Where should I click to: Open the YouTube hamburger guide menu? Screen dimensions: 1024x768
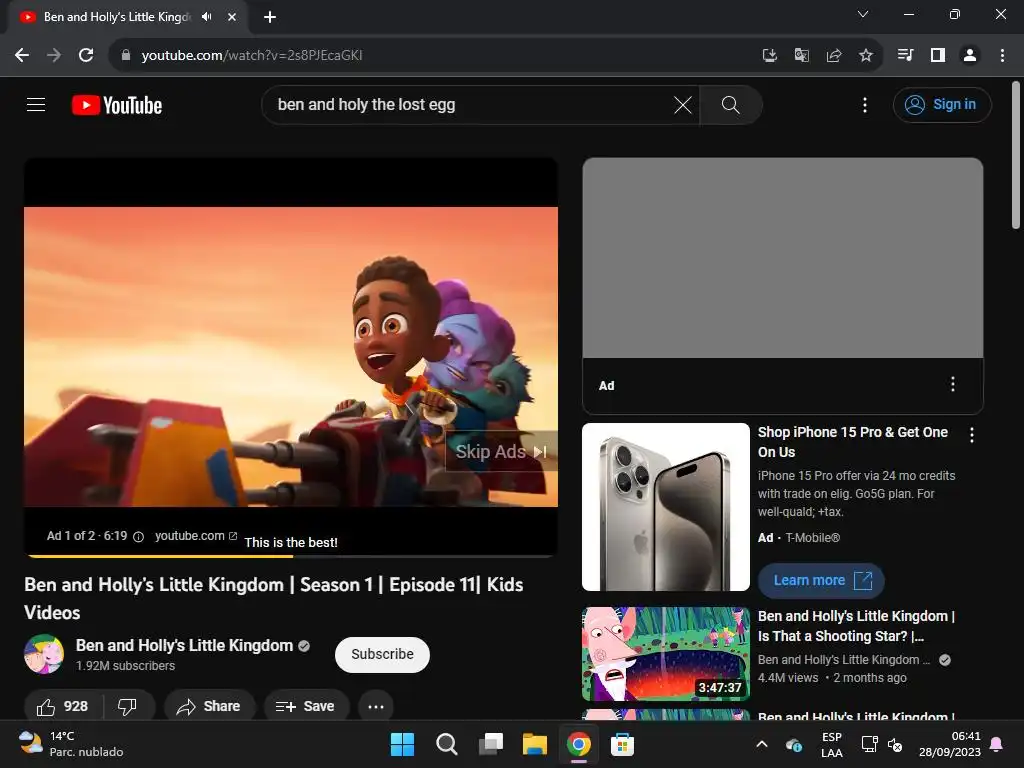pos(36,104)
